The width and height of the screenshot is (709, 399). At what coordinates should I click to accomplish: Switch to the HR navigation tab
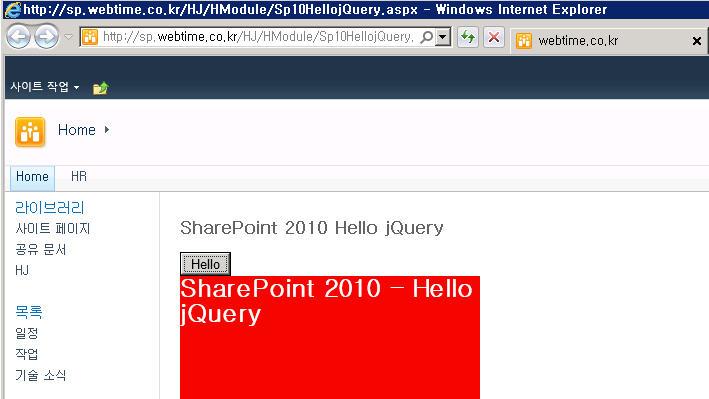point(79,176)
